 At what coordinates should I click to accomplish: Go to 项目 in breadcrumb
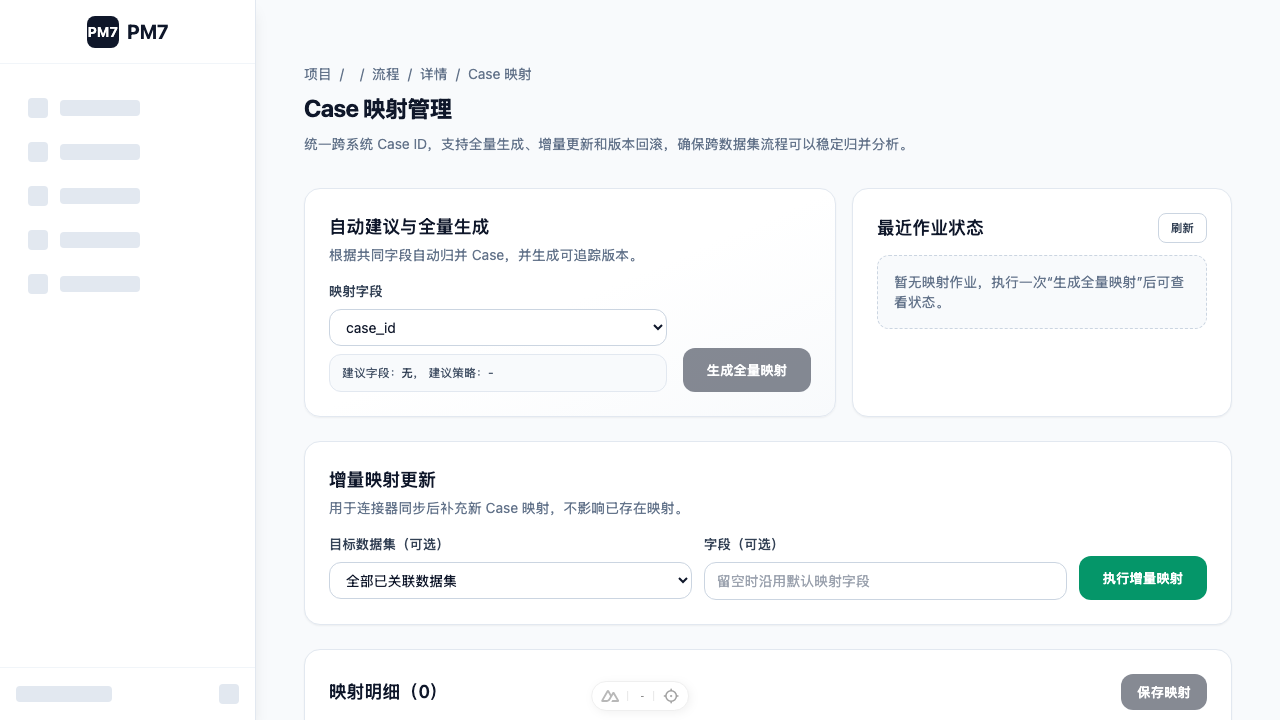(318, 74)
